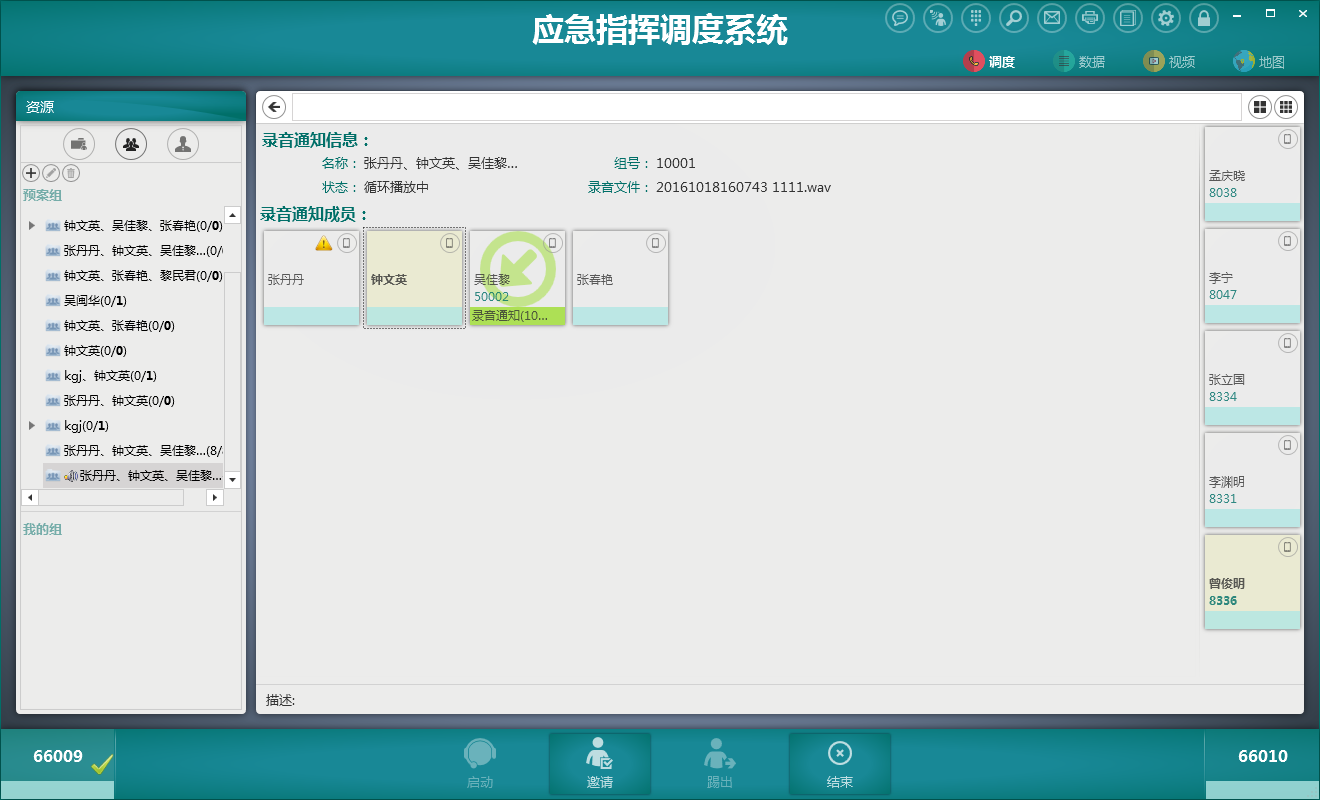Image resolution: width=1320 pixels, height=800 pixels.
Task: Expand the kgj(0/1) group node
Action: click(x=32, y=426)
